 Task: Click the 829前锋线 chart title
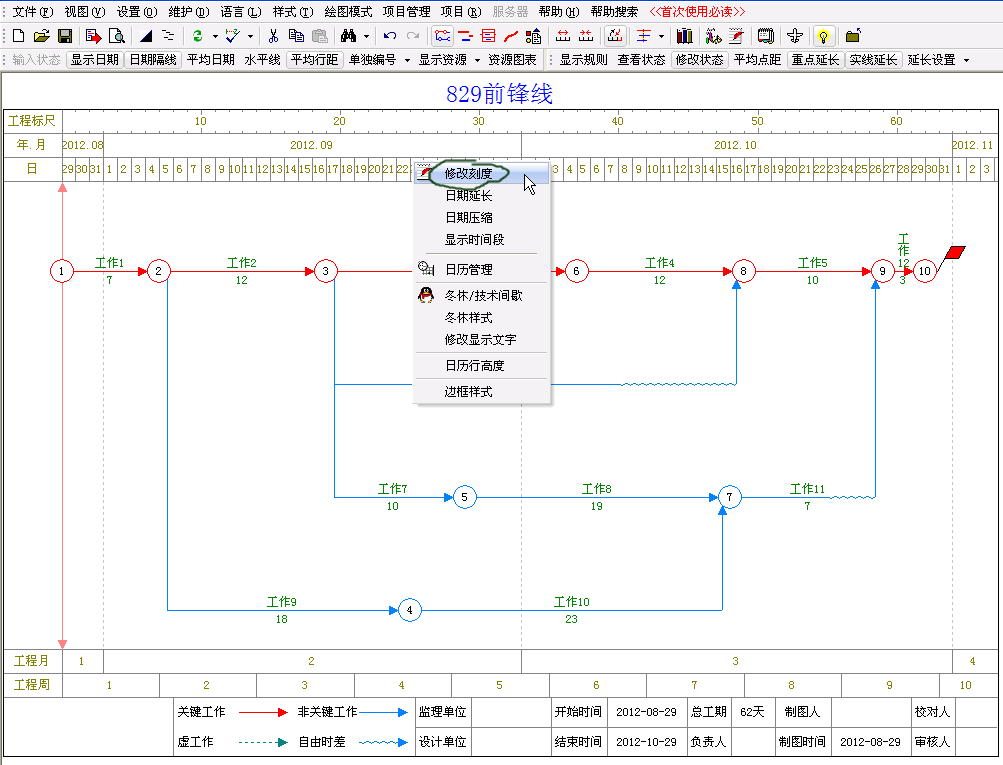[x=499, y=94]
